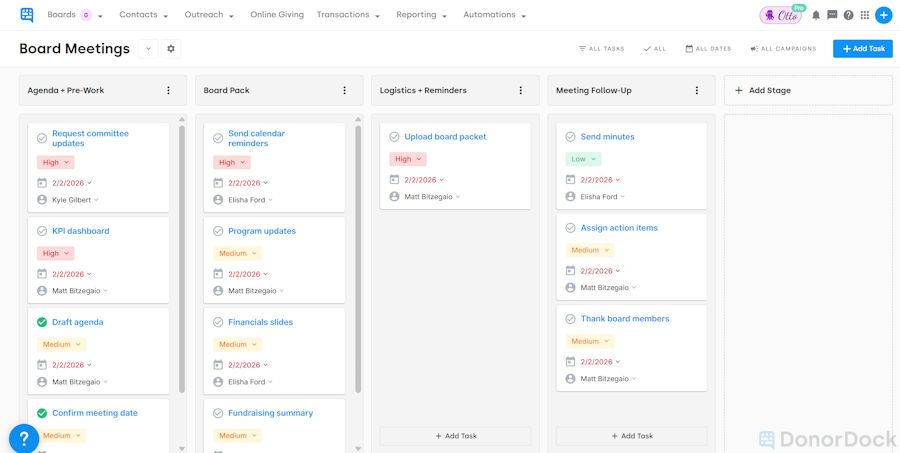900x453 pixels.
Task: Go to Online Giving
Action: pos(277,15)
